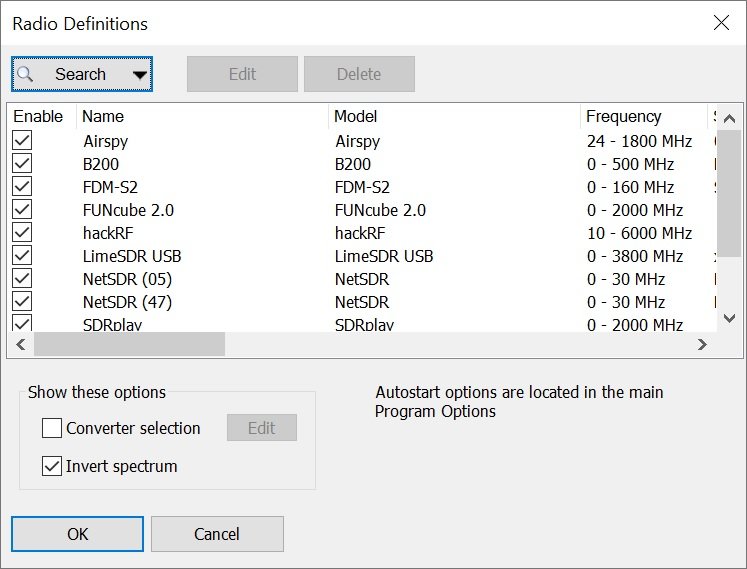Select the NetSDR (05) row name
Screen dimensions: 747x569
pos(127,279)
